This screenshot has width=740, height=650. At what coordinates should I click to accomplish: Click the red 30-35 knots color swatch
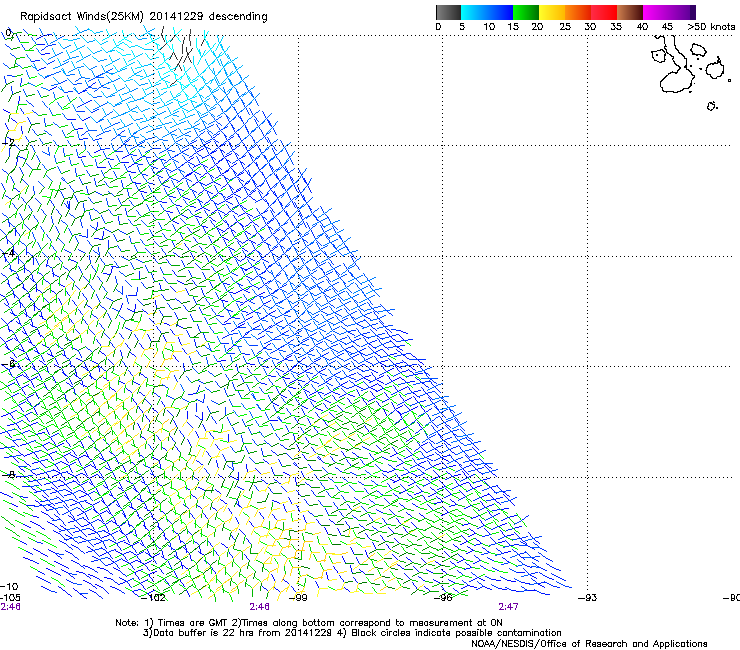[x=604, y=12]
